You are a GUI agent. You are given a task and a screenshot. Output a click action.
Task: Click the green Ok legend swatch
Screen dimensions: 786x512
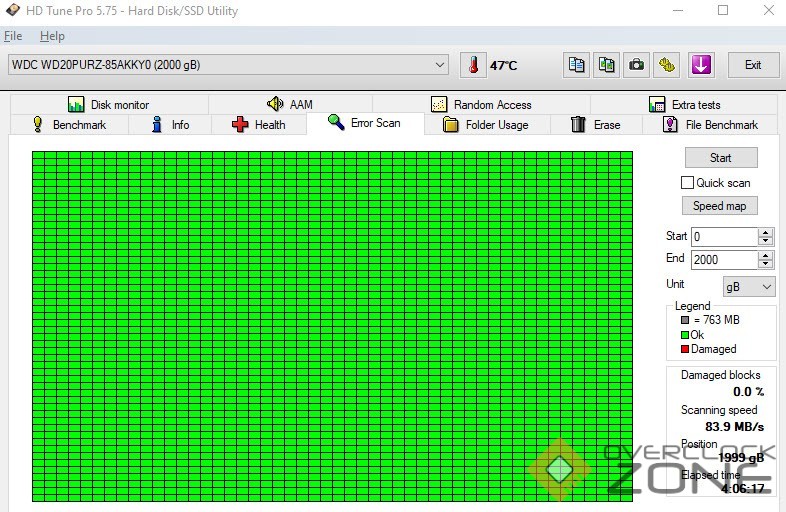[685, 335]
